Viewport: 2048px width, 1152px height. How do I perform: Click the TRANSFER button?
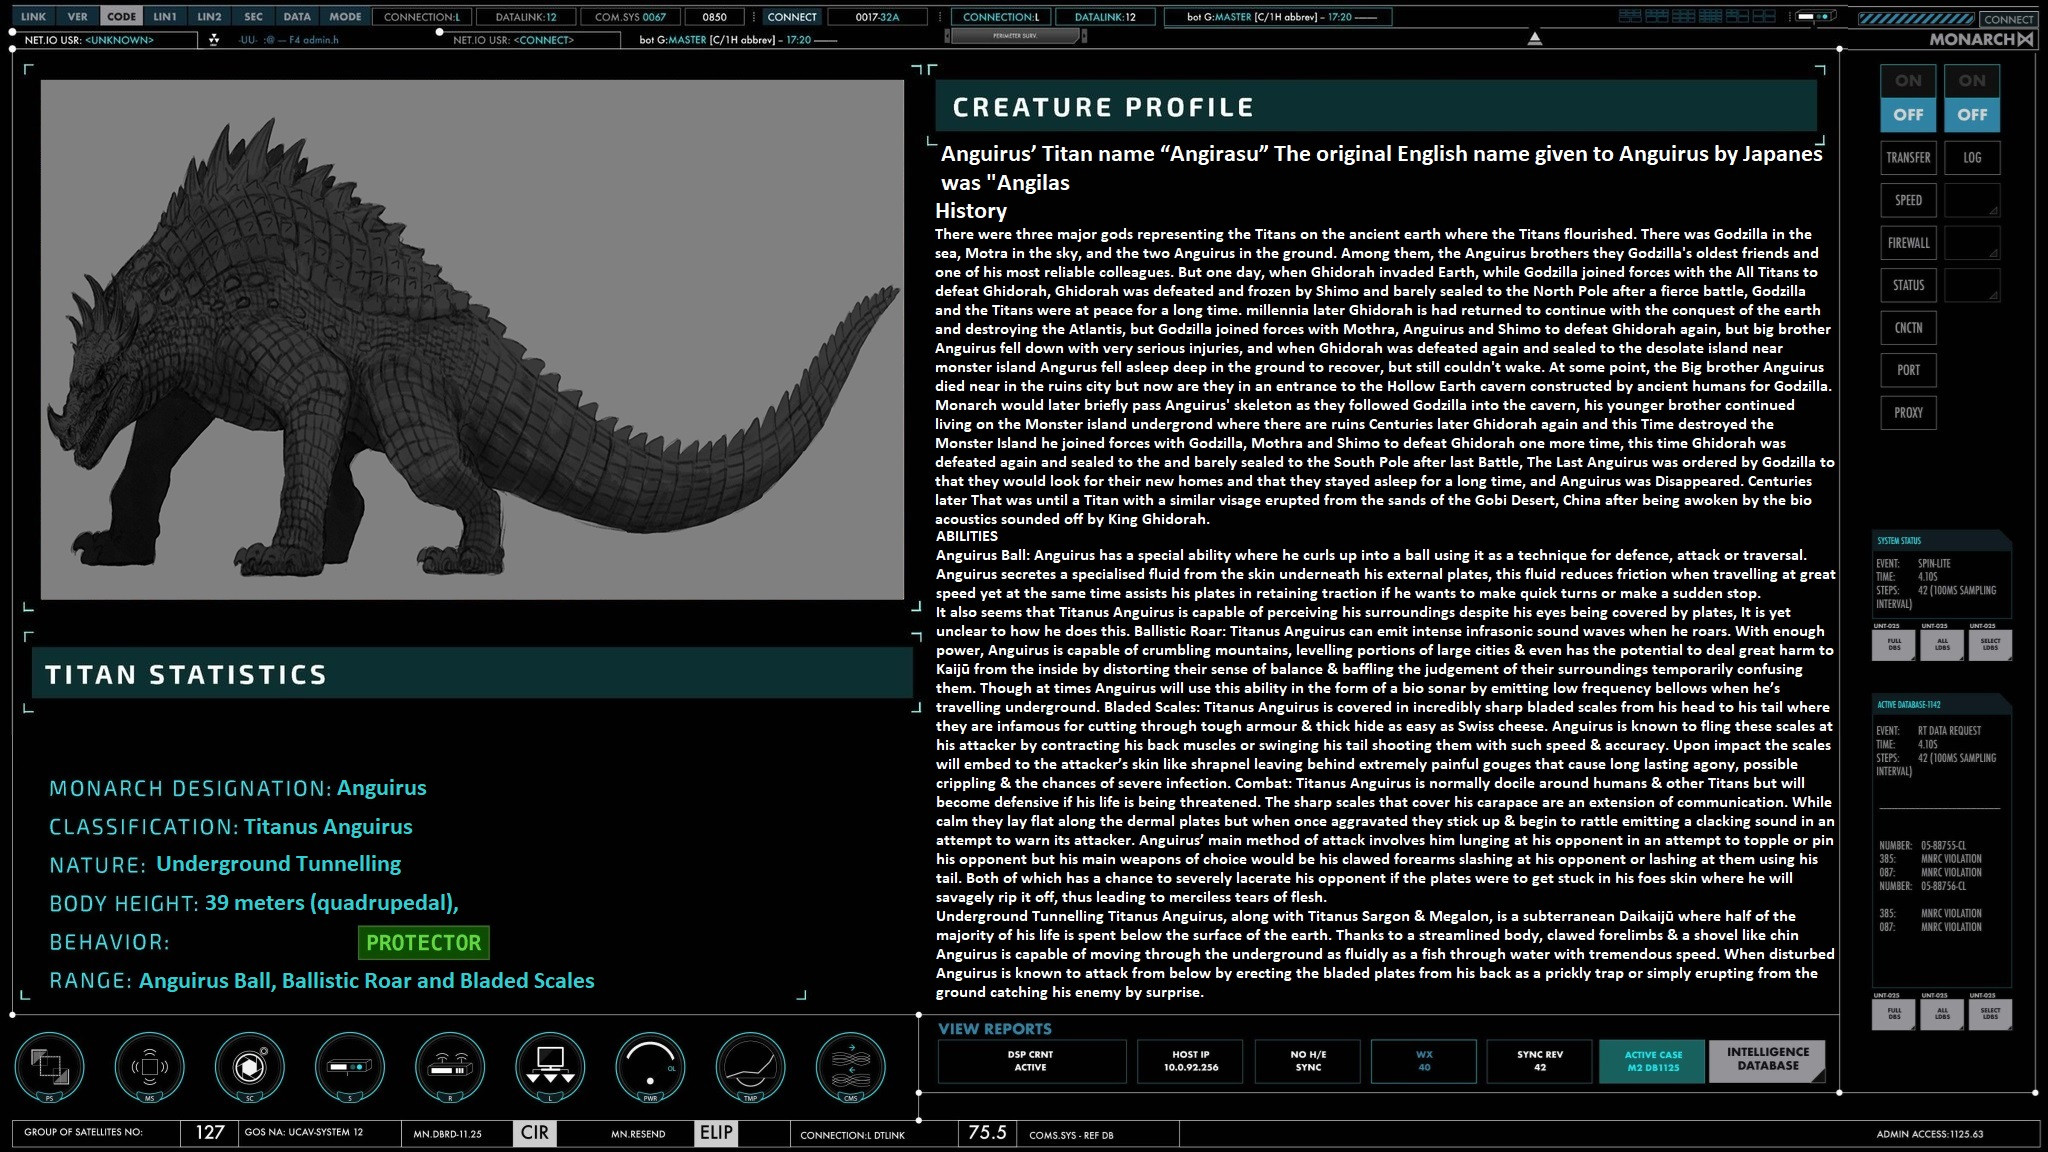(1908, 158)
